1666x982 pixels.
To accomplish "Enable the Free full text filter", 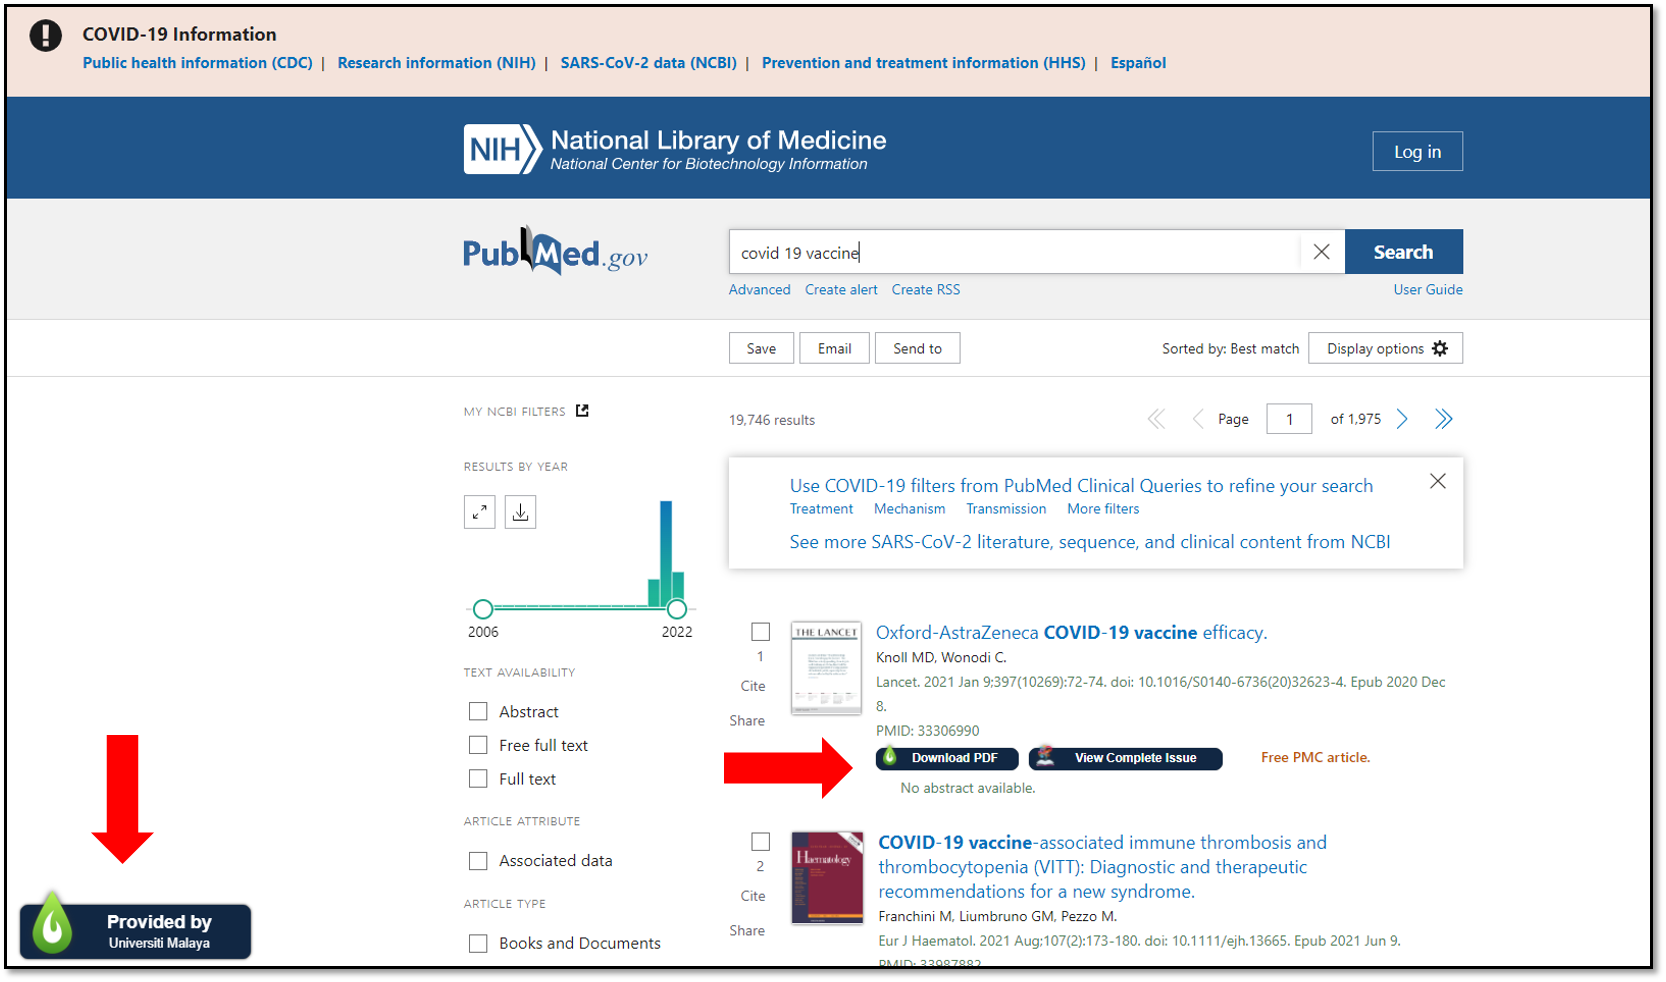I will pyautogui.click(x=478, y=745).
